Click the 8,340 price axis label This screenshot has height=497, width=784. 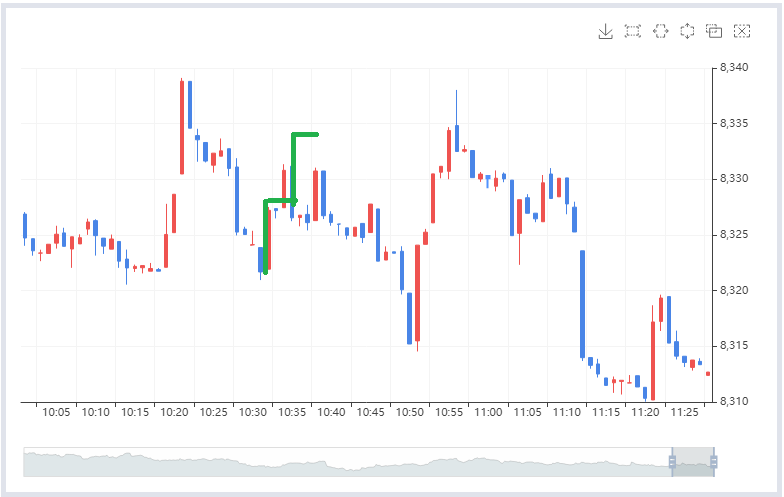point(734,68)
